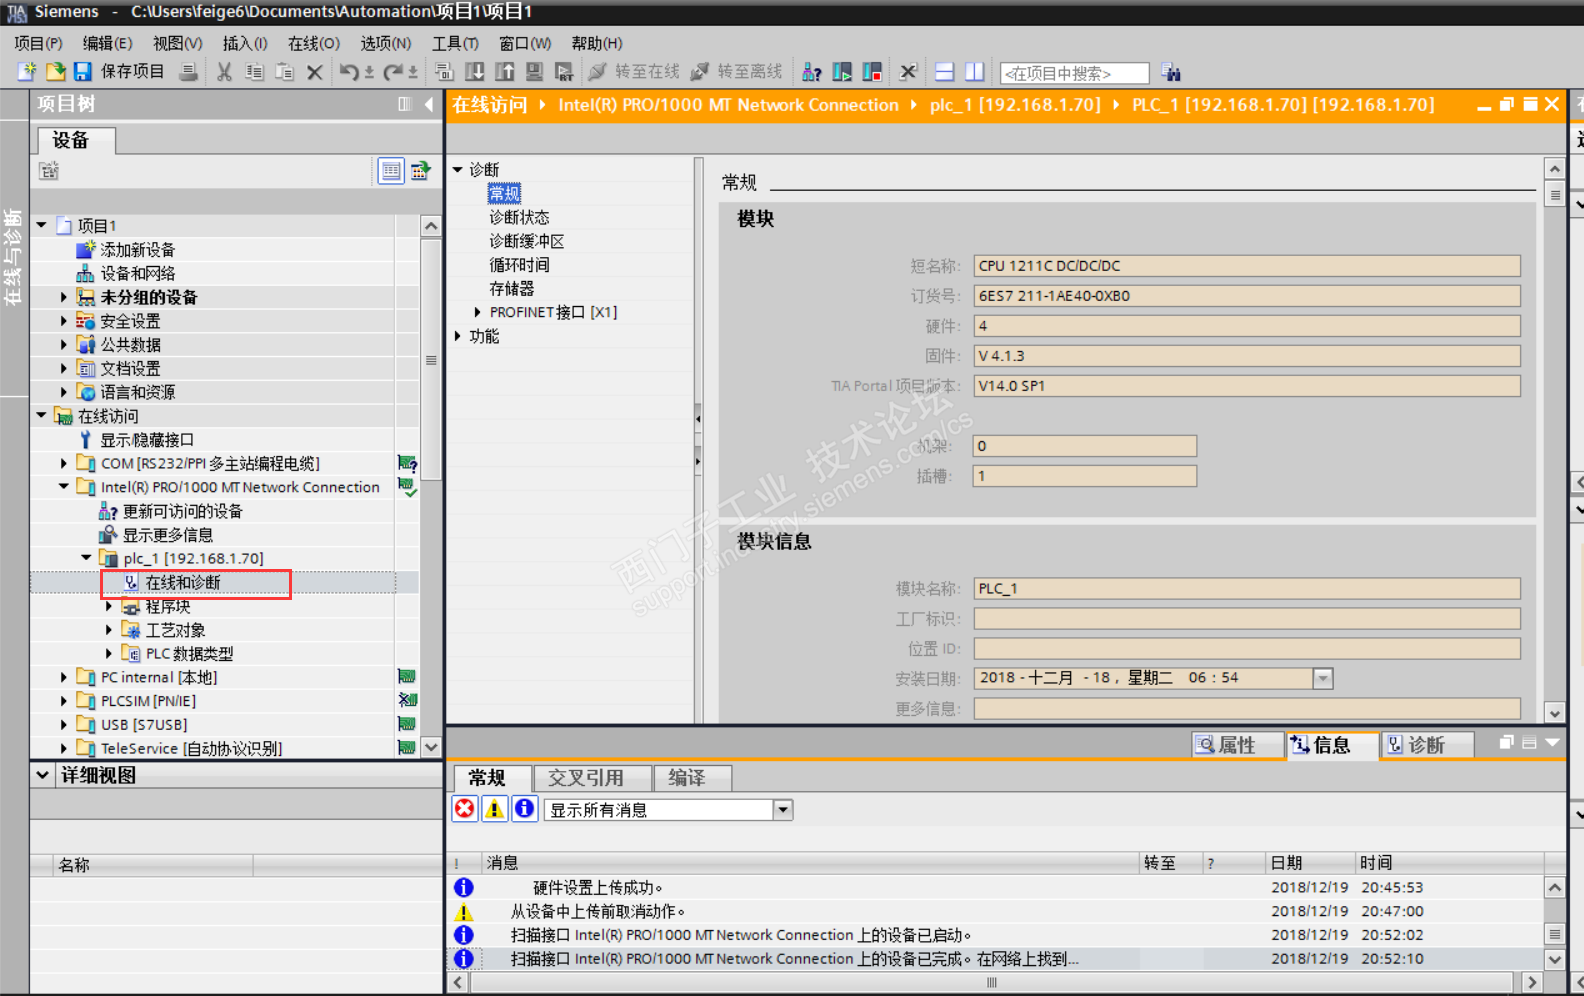Click the search in project input field

1074,73
